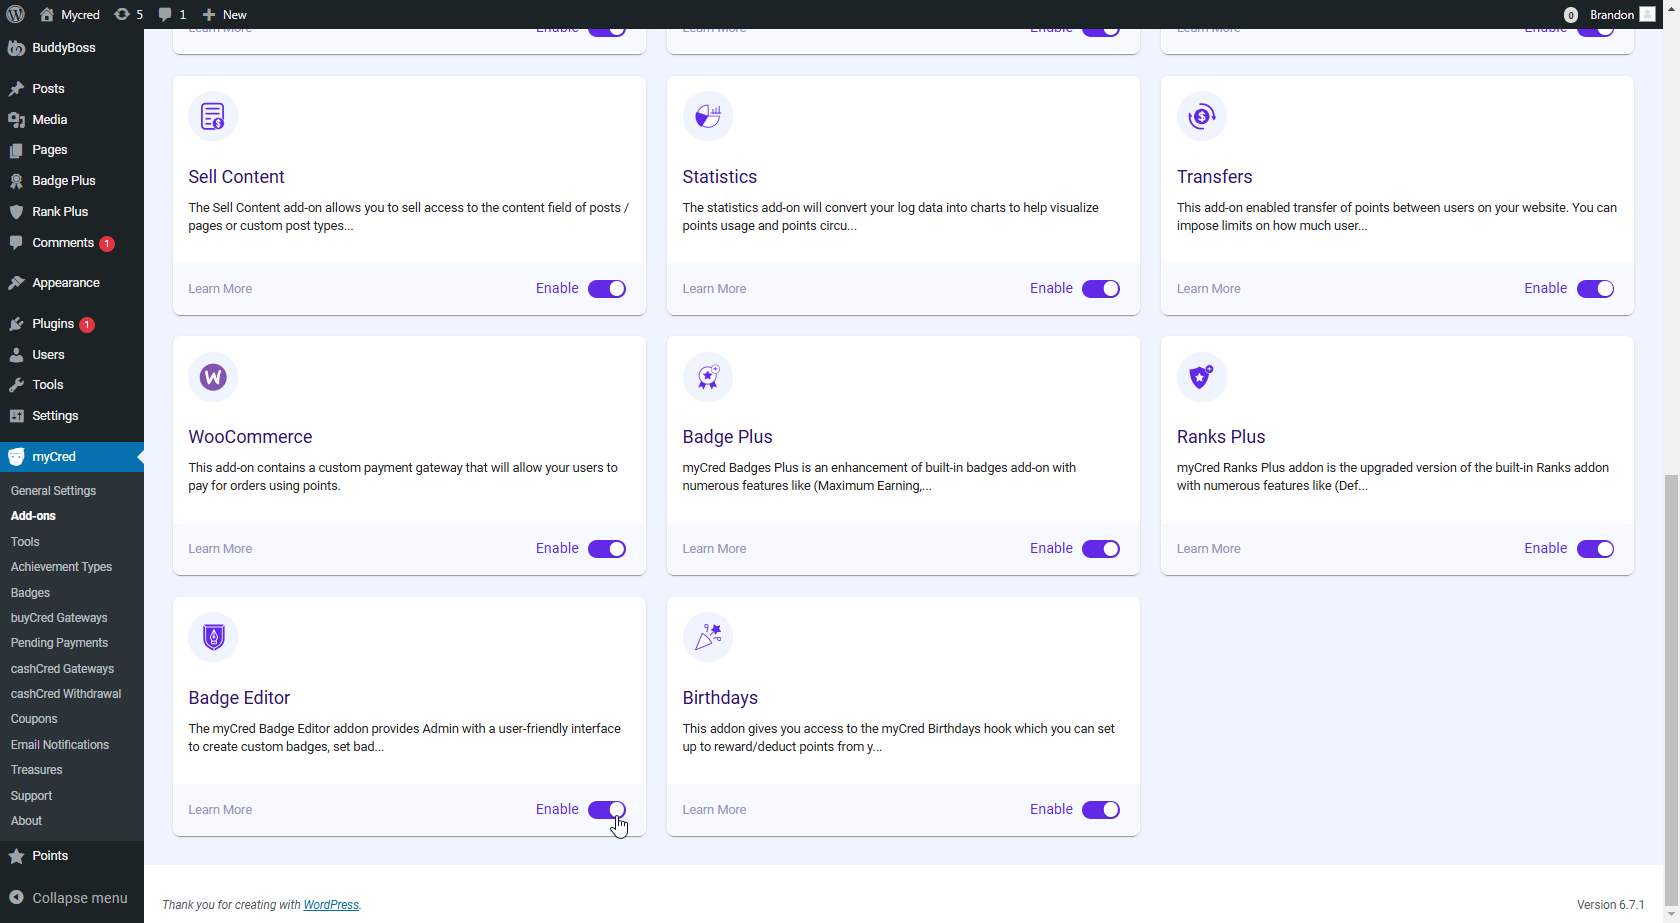The height and width of the screenshot is (923, 1680).
Task: Select the WooCommerce W icon
Action: tap(213, 377)
